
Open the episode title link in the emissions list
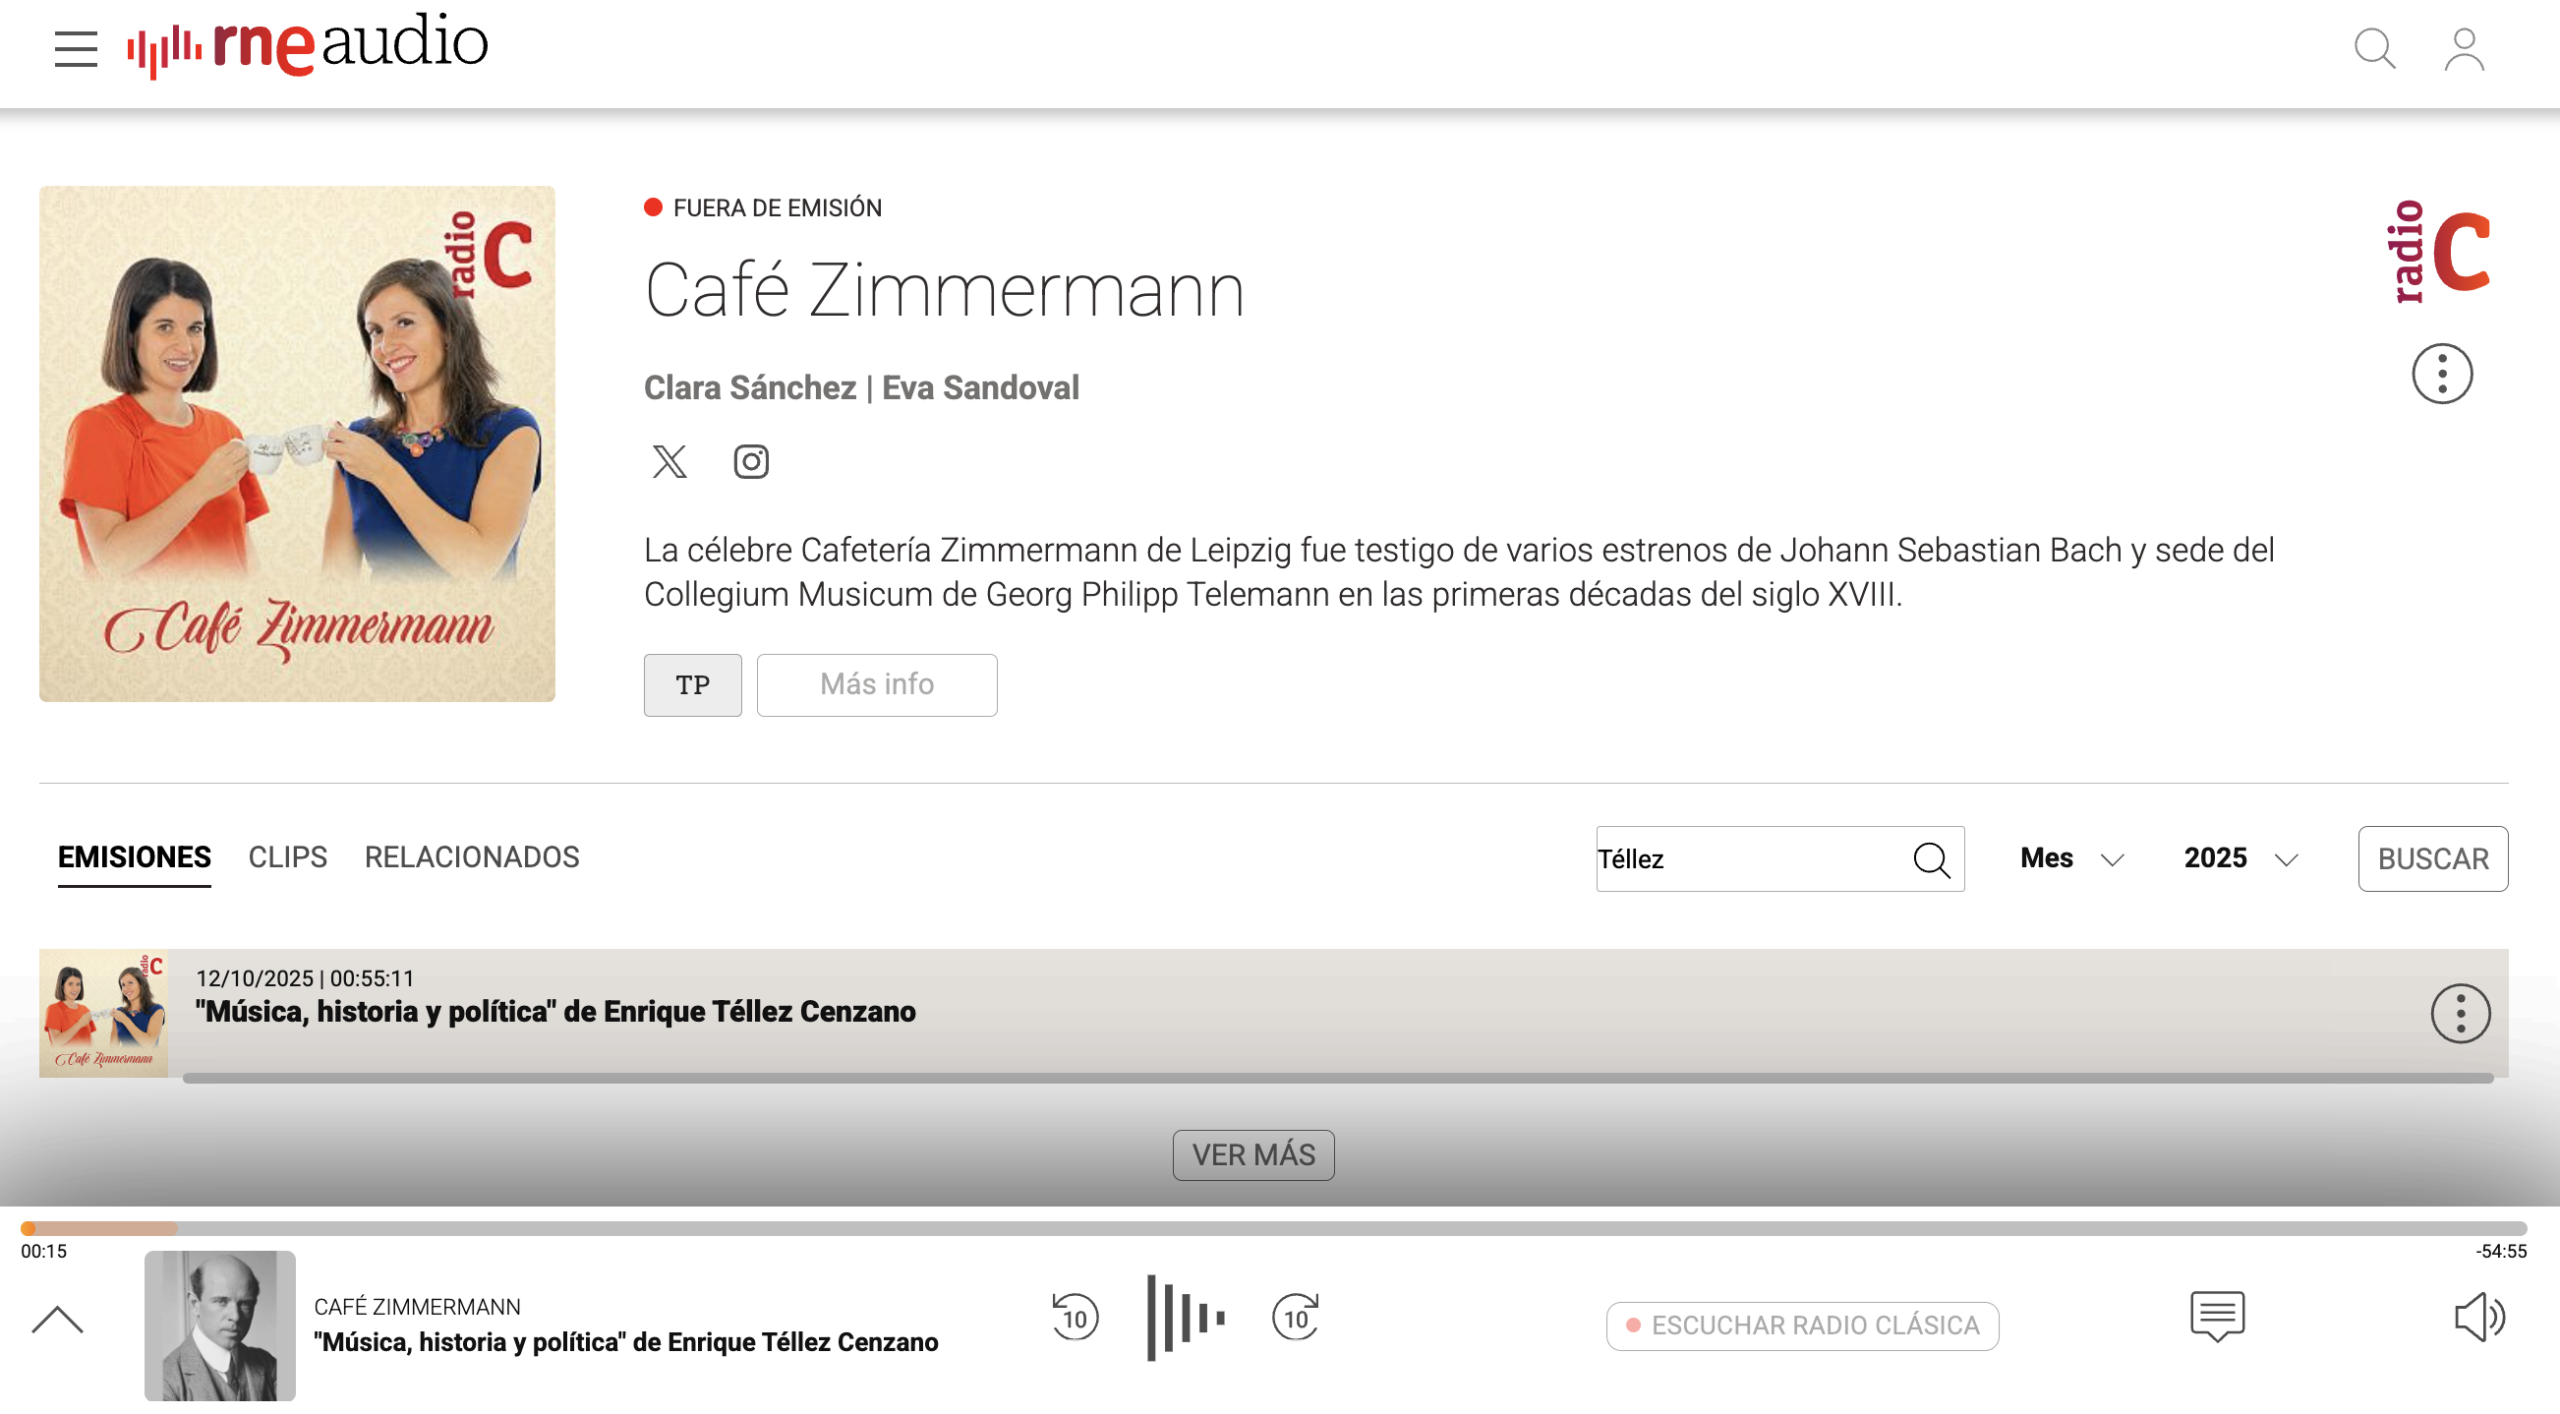click(x=555, y=1012)
